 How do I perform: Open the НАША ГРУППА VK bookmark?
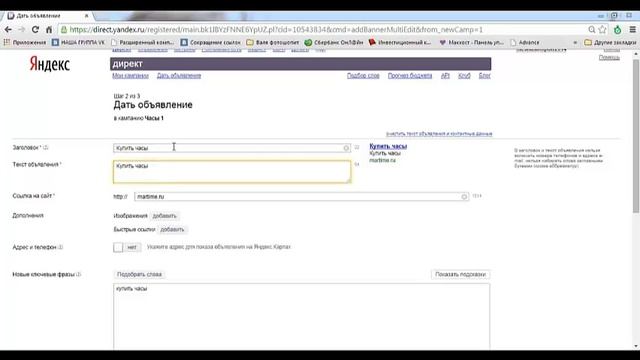[78, 42]
